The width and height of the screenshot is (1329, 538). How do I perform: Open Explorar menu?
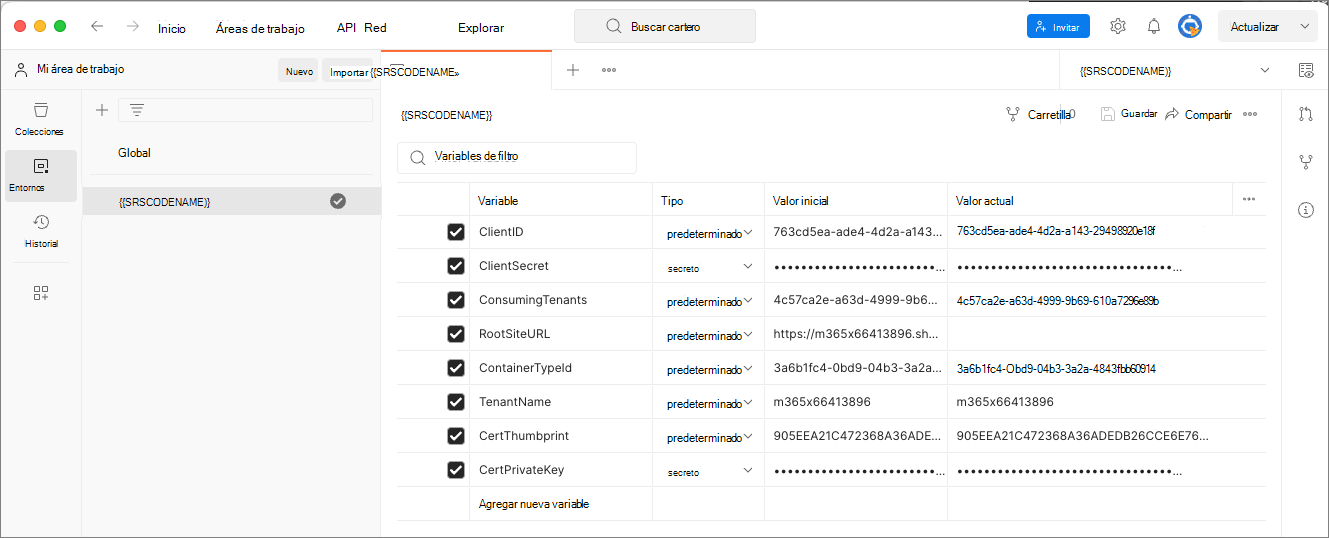coord(481,28)
